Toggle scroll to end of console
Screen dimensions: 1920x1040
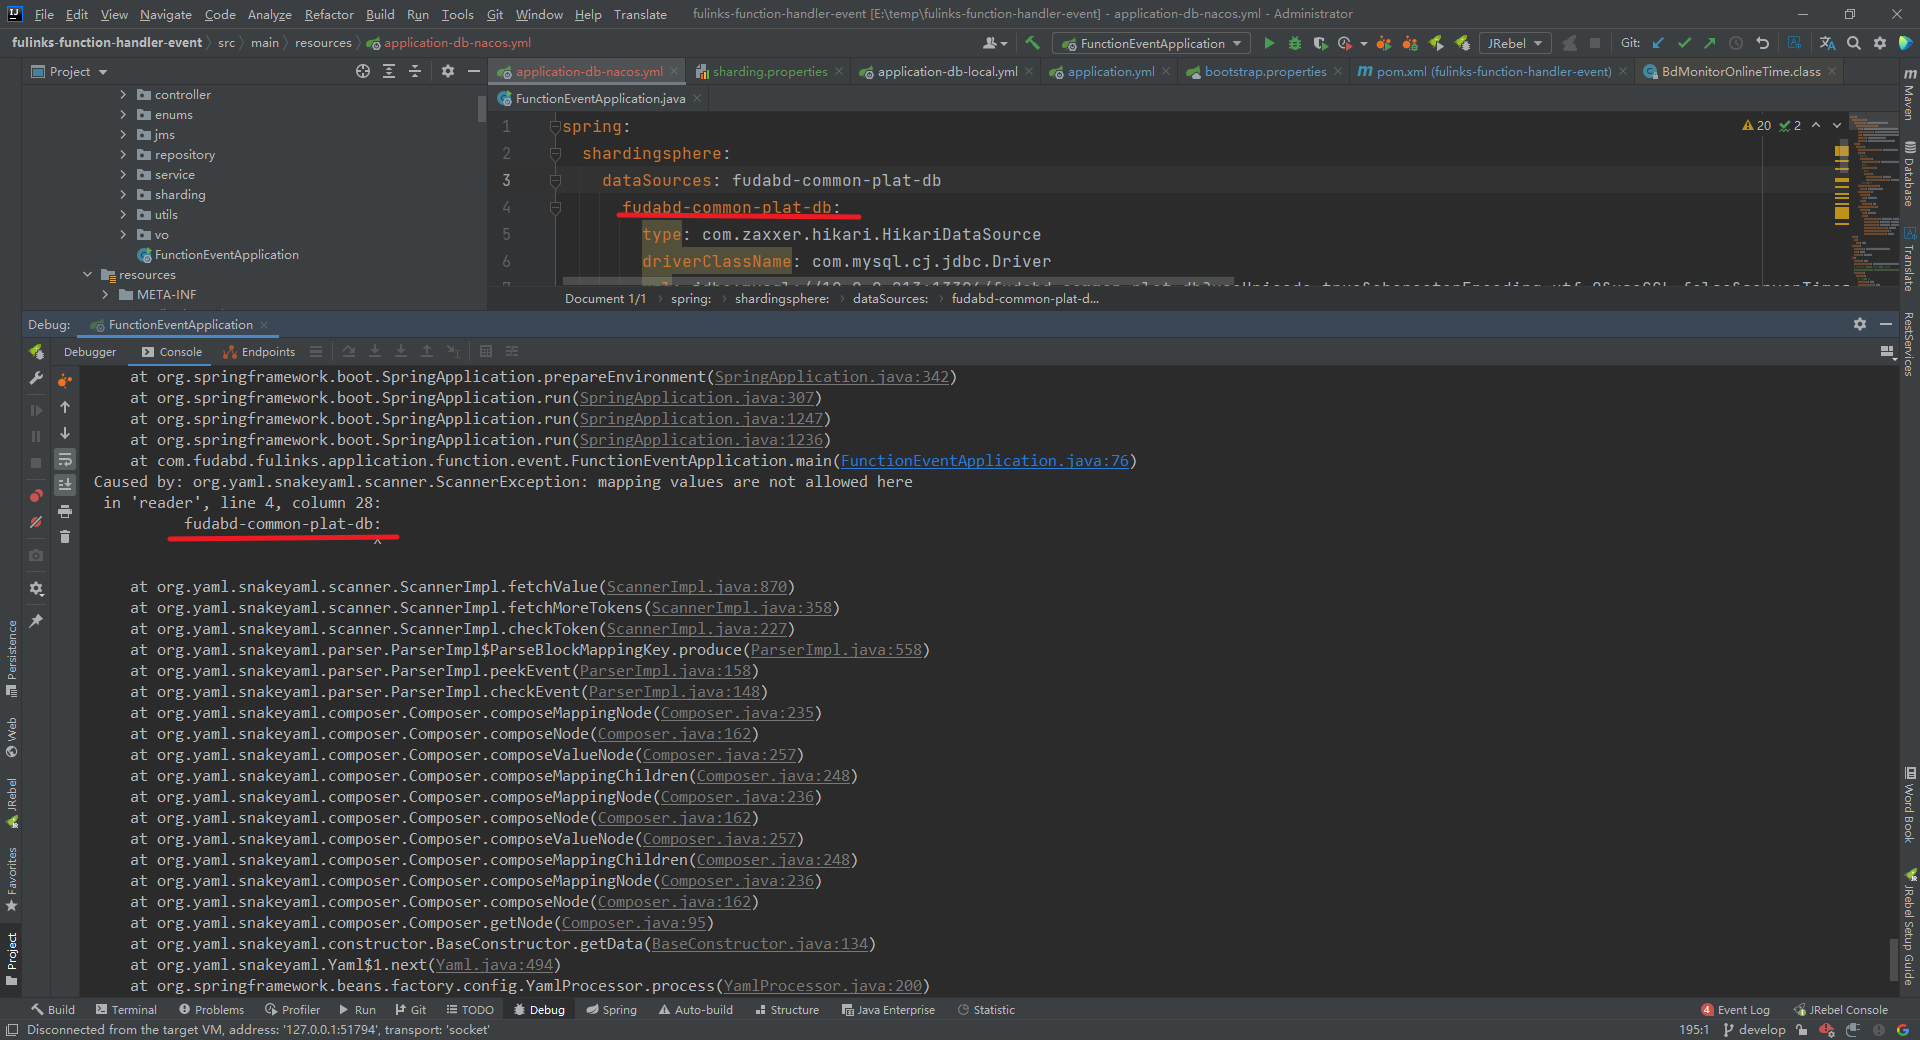point(65,485)
